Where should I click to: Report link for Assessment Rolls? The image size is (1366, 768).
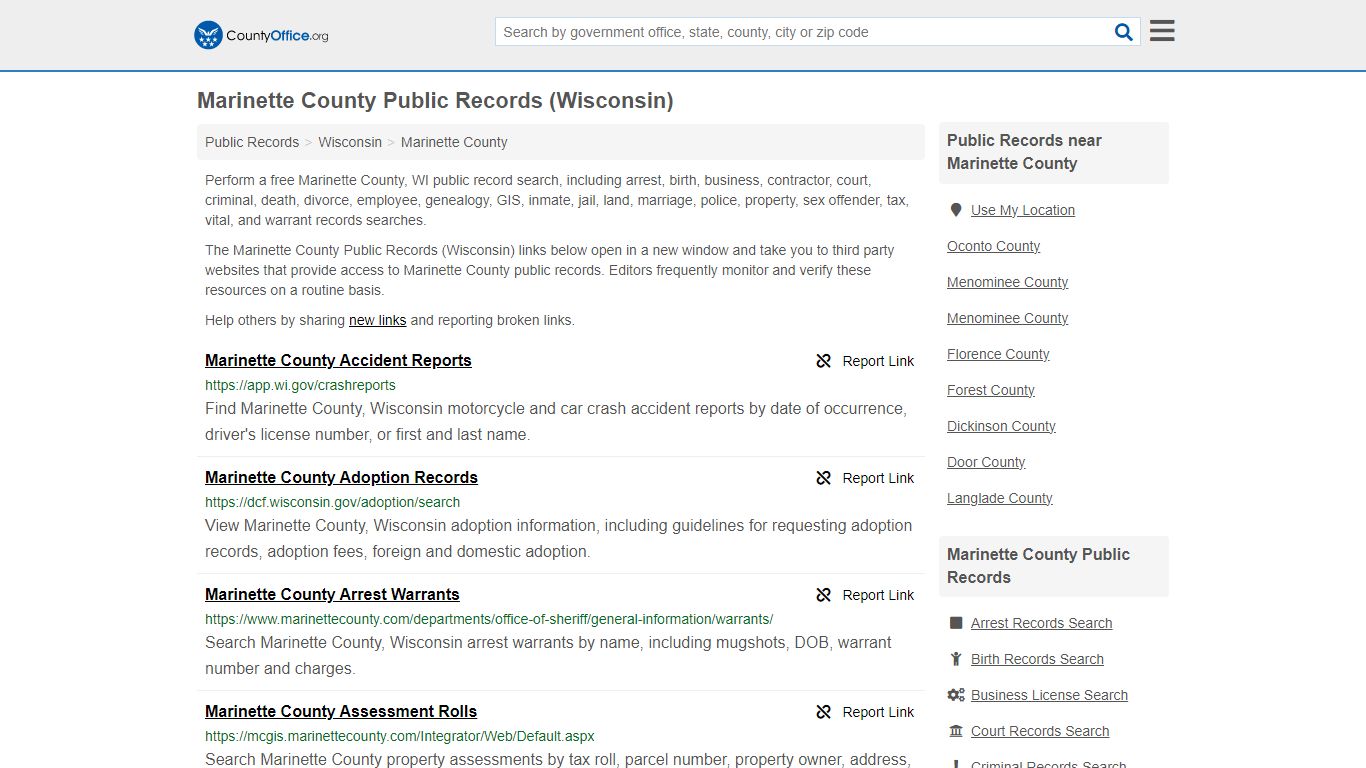pos(878,712)
